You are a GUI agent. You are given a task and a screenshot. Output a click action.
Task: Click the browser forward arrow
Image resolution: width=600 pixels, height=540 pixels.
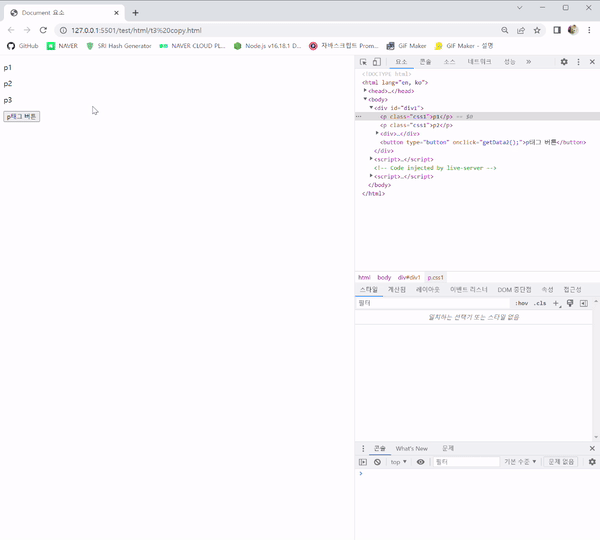[27, 30]
